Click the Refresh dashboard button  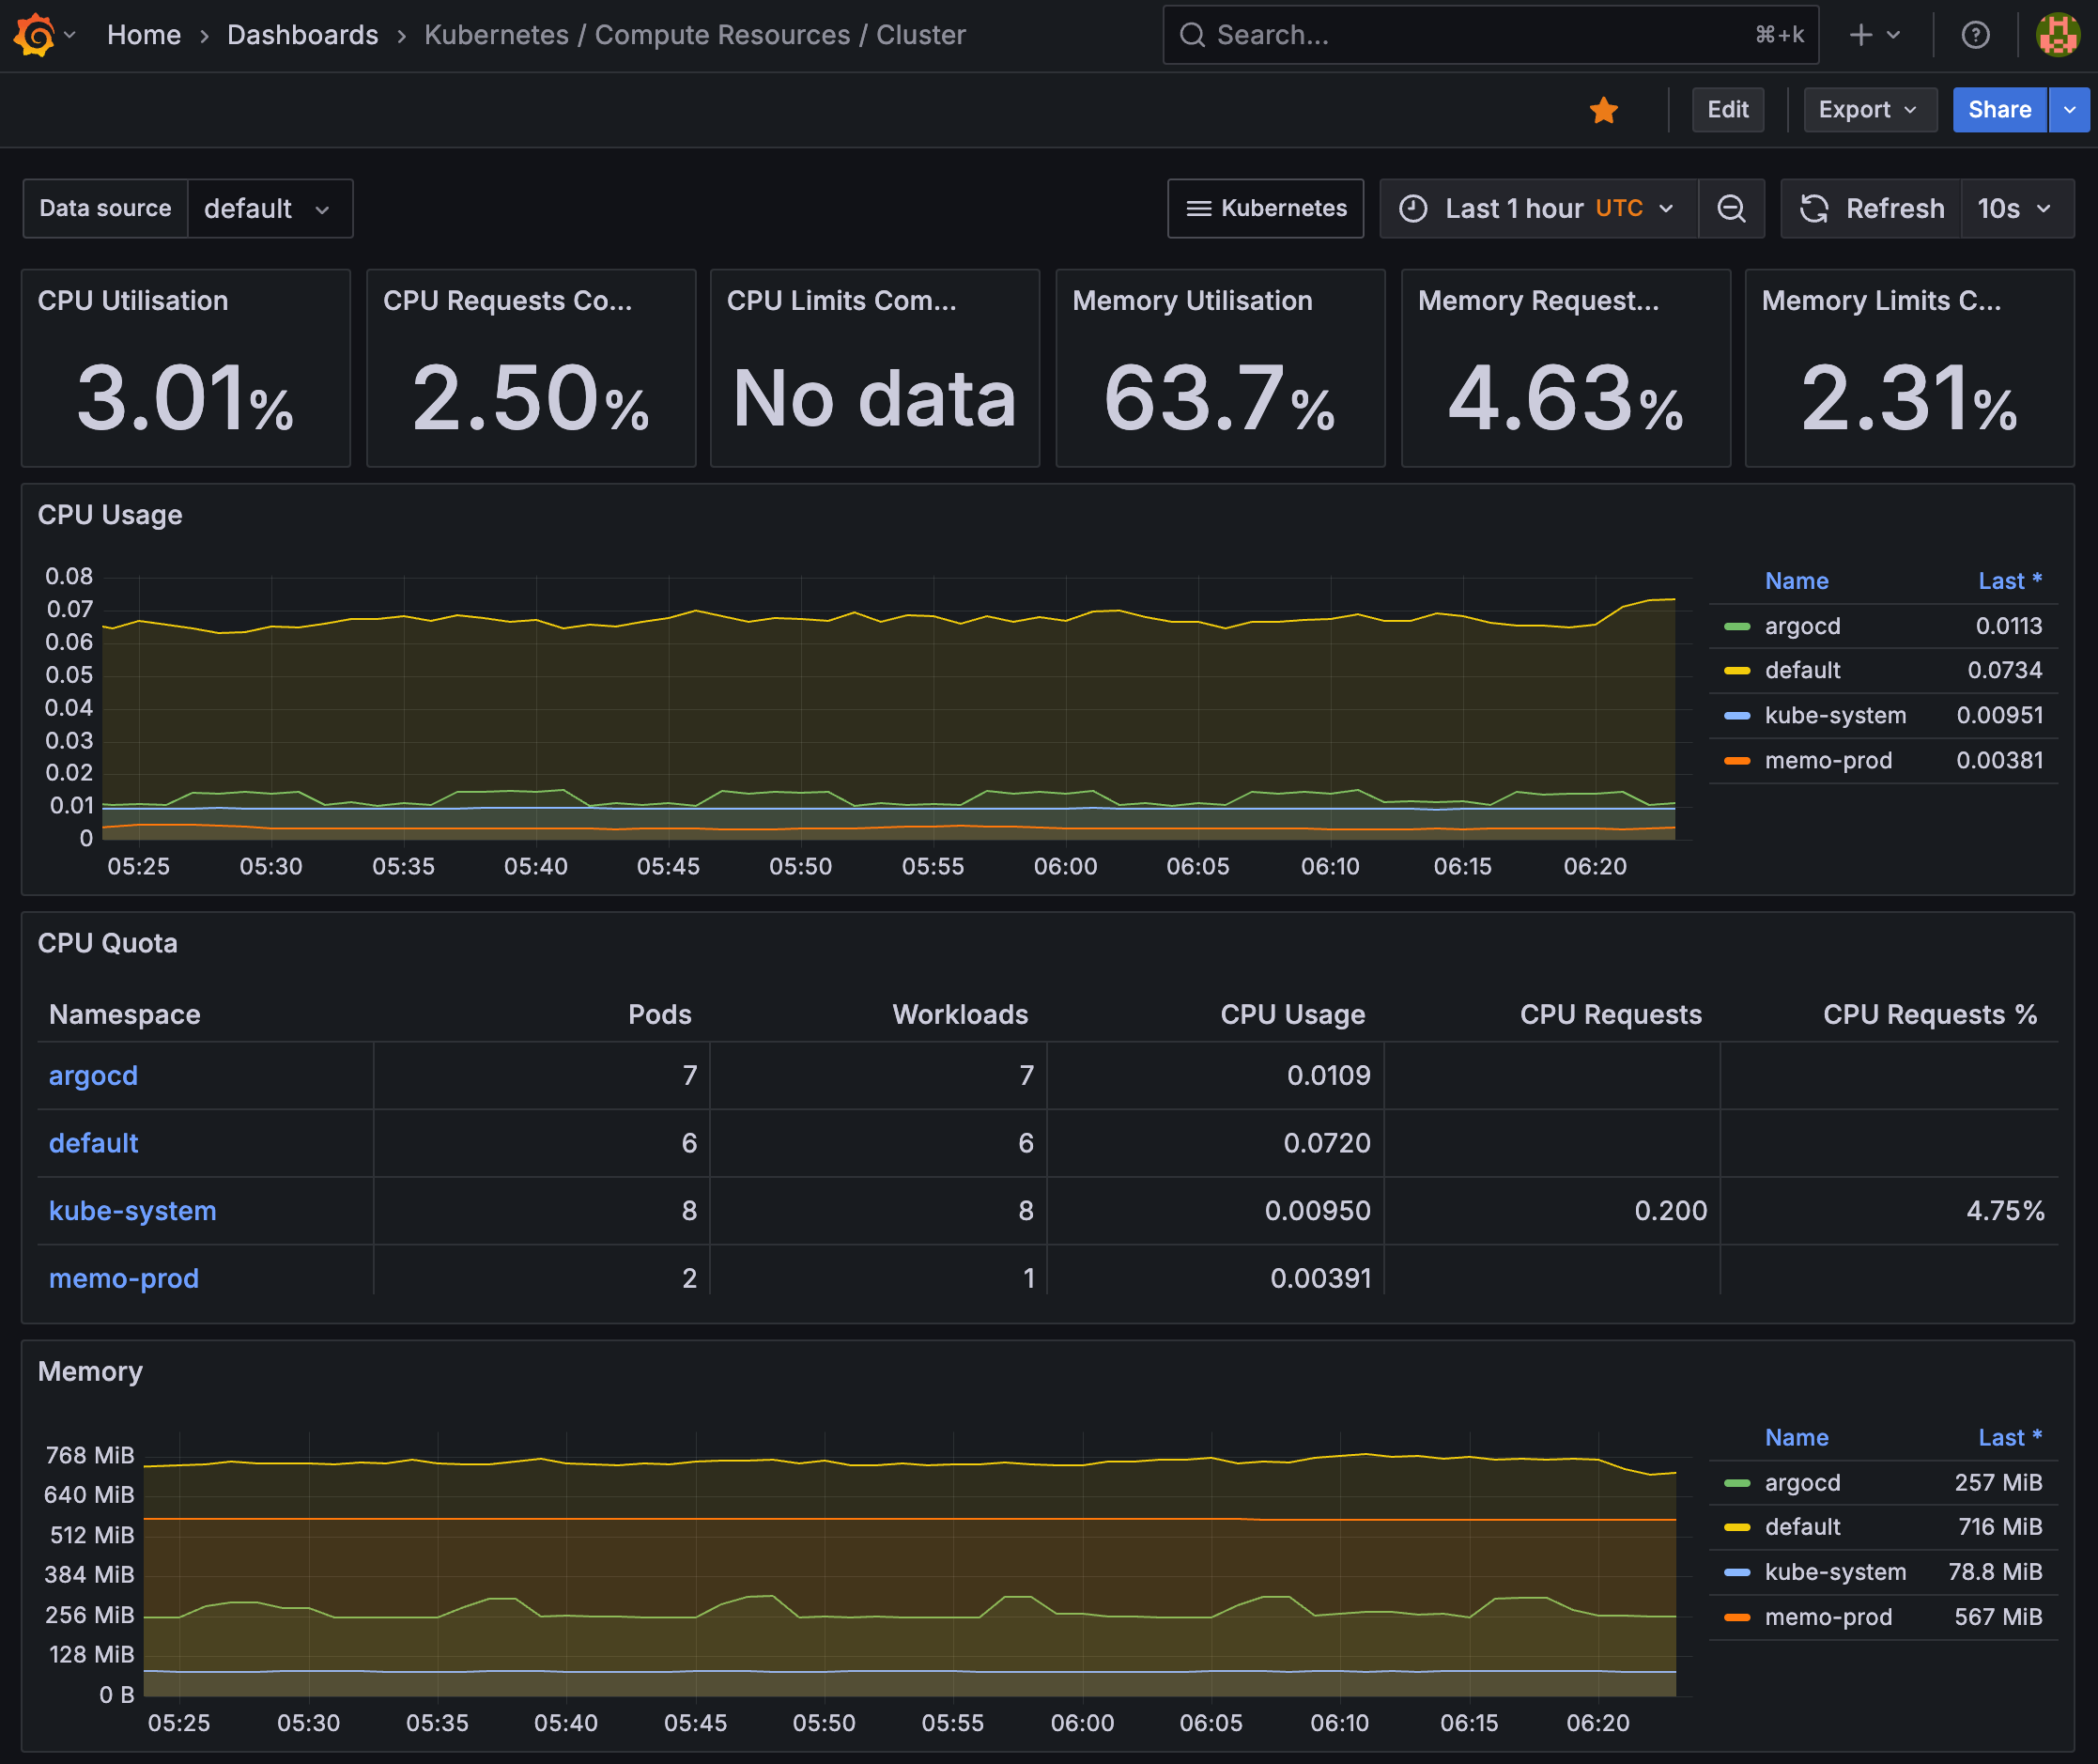click(1872, 208)
